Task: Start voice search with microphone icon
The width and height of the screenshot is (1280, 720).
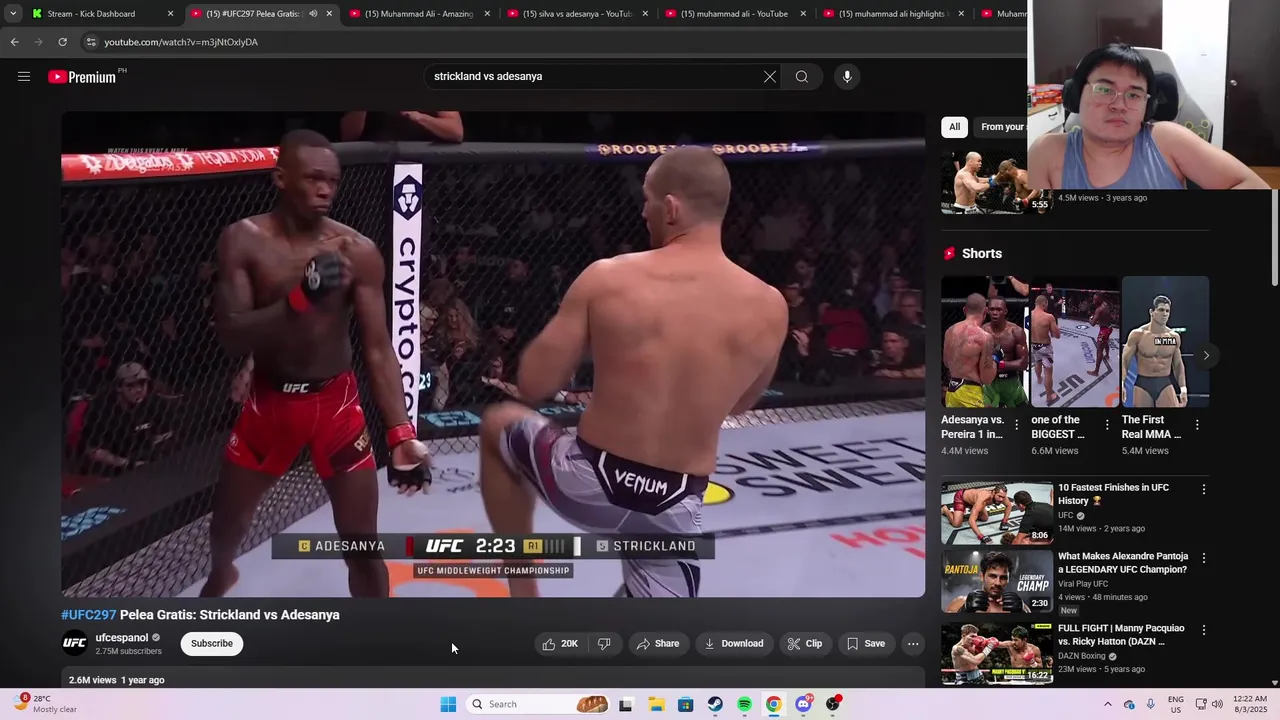Action: point(847,77)
